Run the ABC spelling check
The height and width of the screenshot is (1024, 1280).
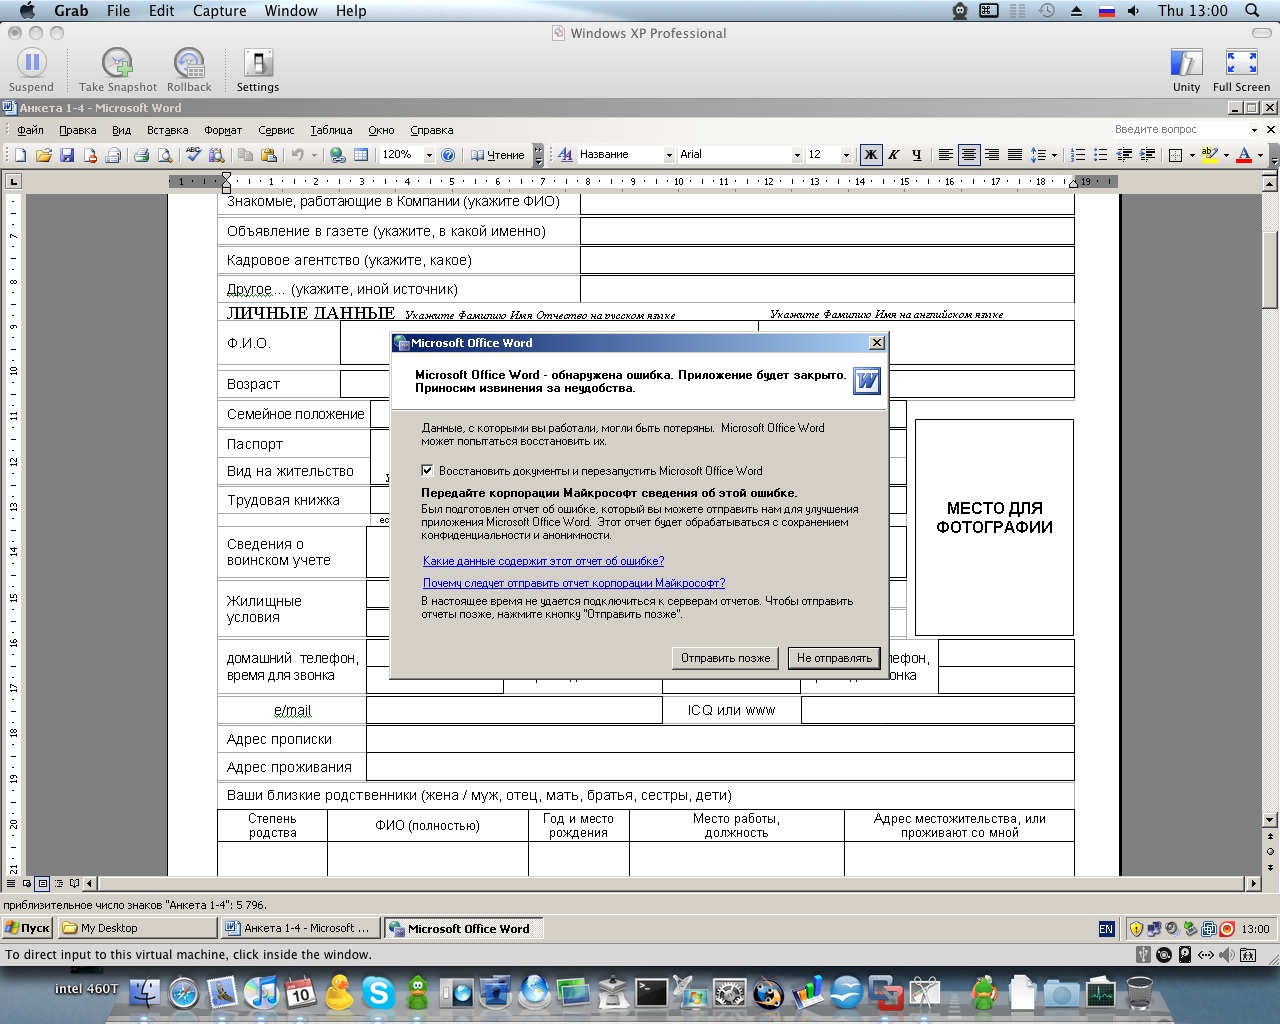193,155
